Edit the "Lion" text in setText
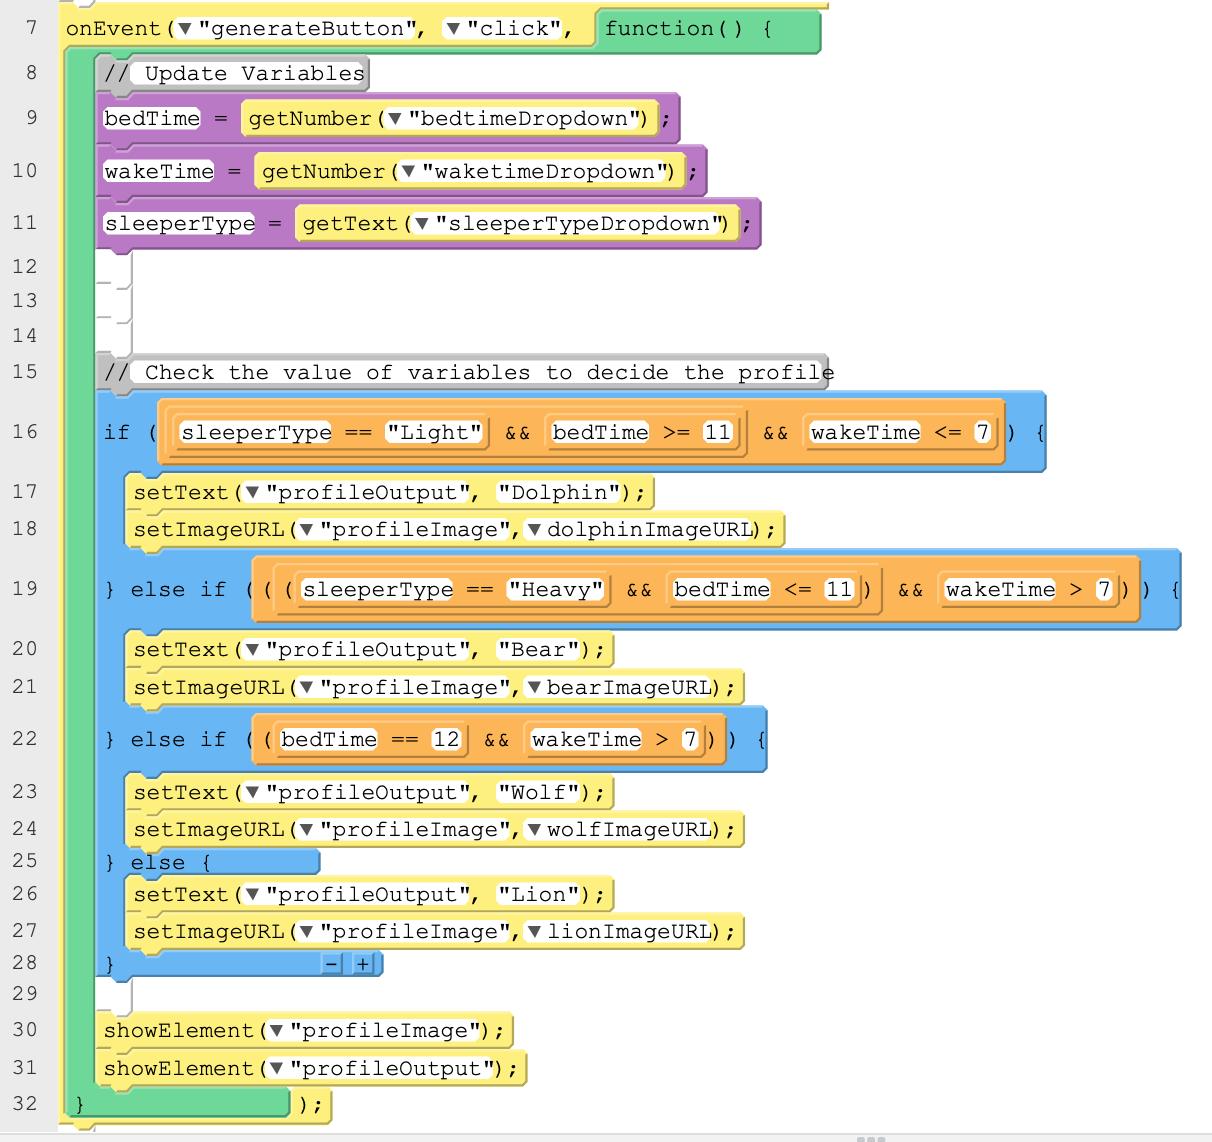 click(x=538, y=895)
